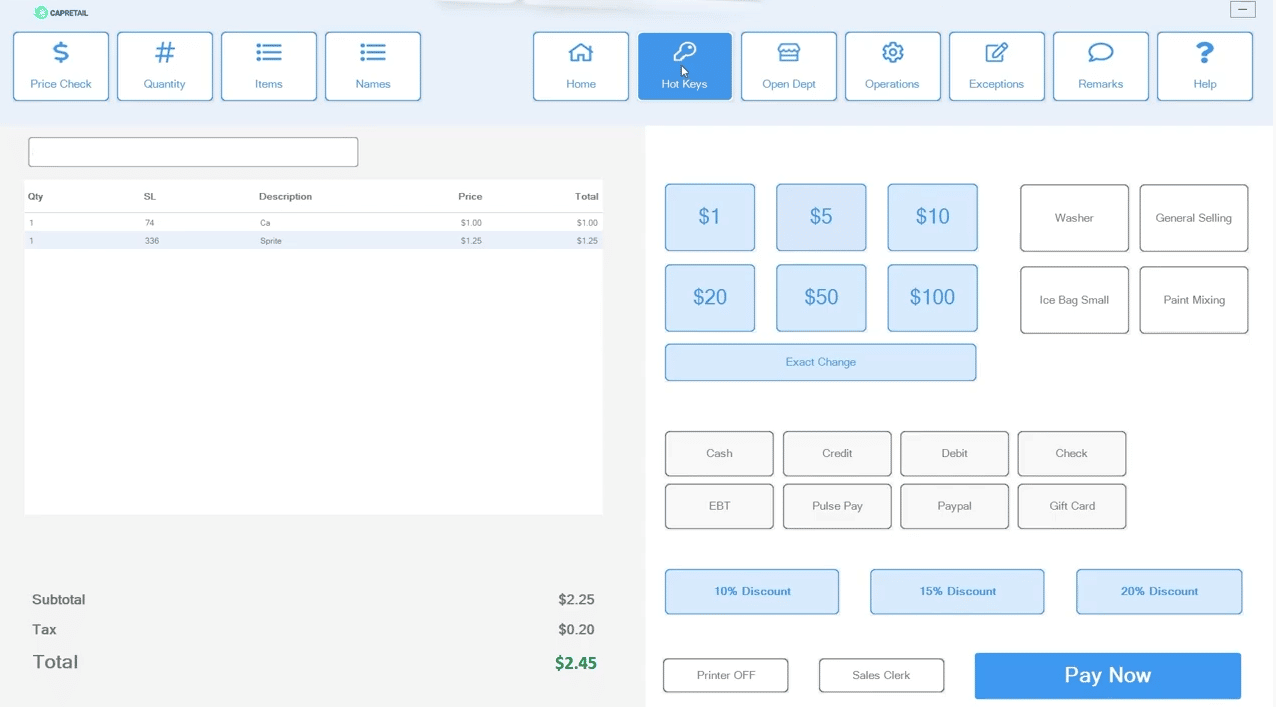Open the Items list
The height and width of the screenshot is (707, 1276).
point(269,66)
